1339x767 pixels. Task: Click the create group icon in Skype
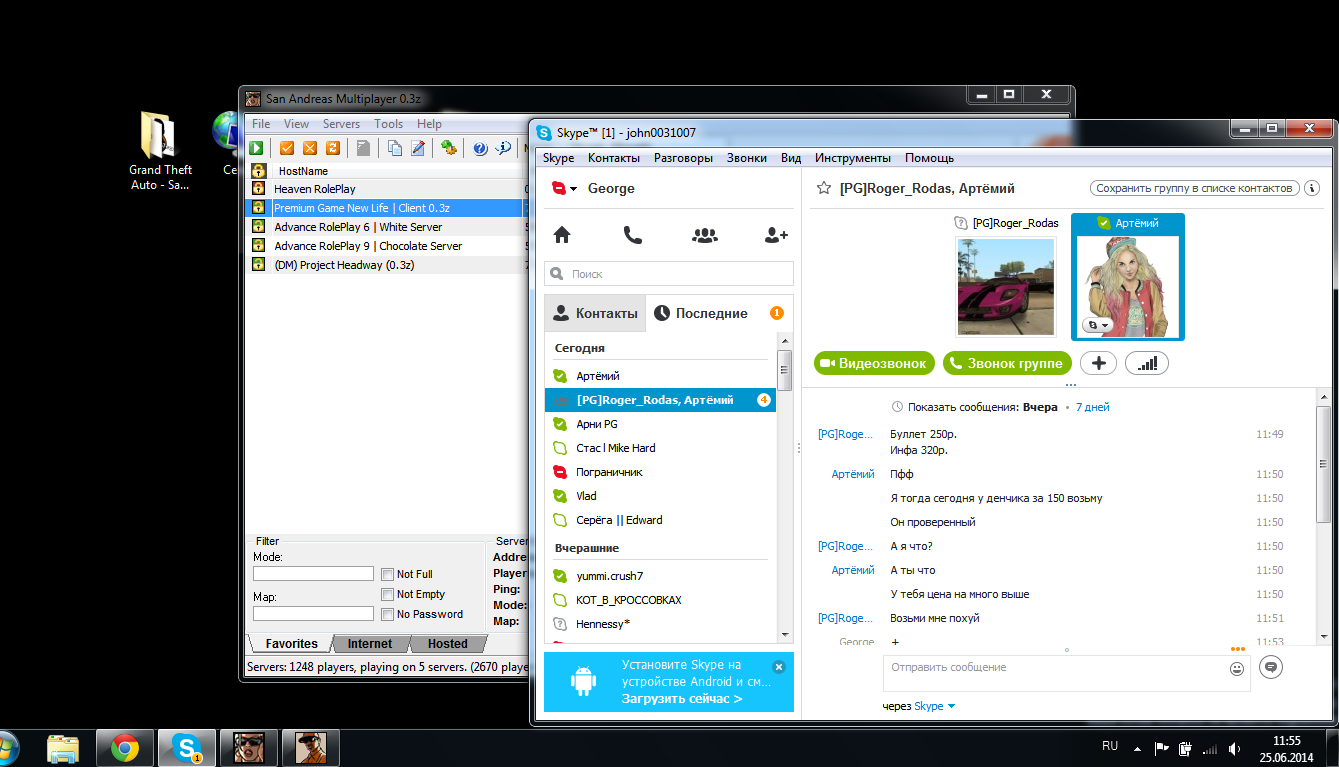[704, 235]
